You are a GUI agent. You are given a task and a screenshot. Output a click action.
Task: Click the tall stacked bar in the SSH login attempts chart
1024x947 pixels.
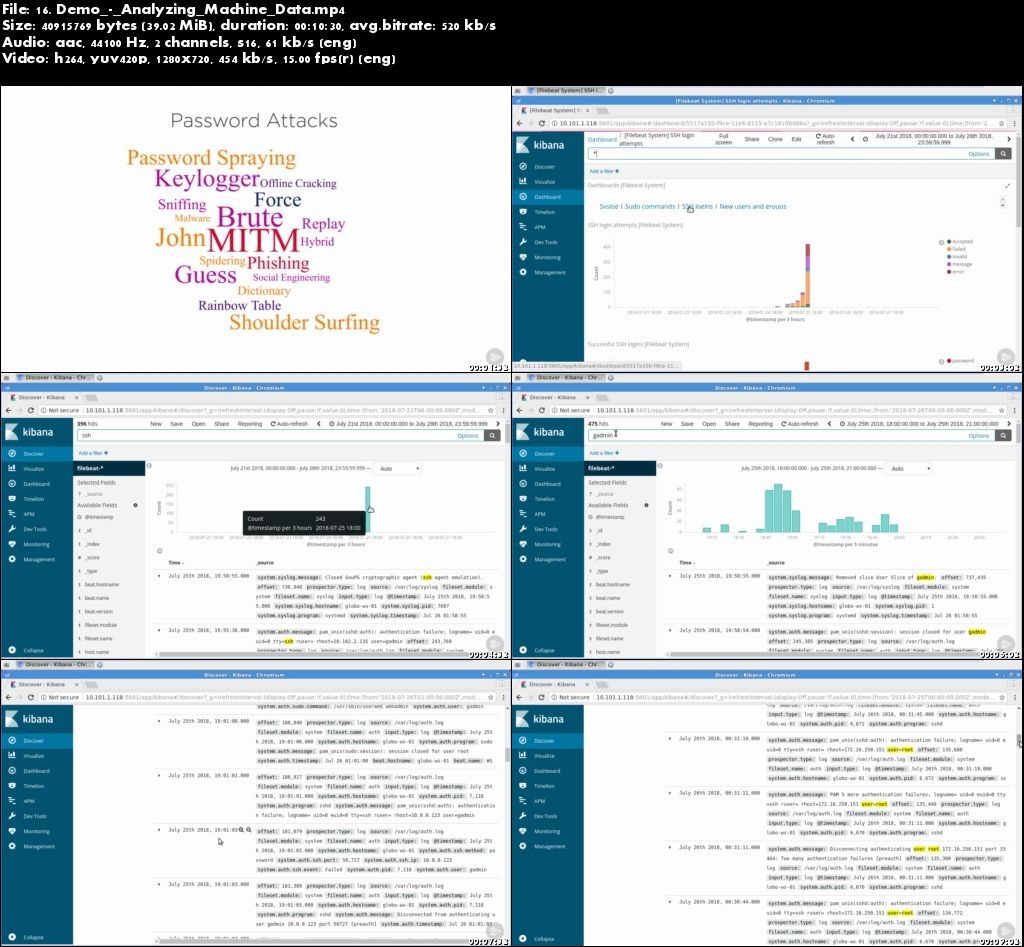tap(808, 275)
